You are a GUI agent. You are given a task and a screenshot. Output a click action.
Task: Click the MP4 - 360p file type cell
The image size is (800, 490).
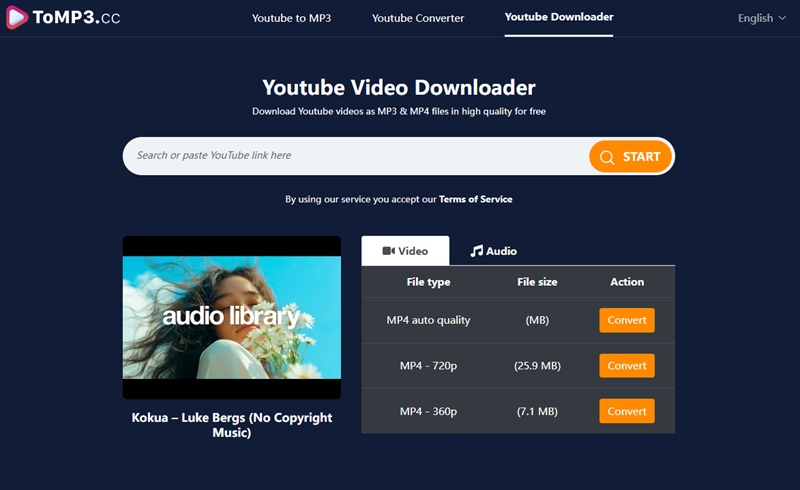click(x=428, y=411)
